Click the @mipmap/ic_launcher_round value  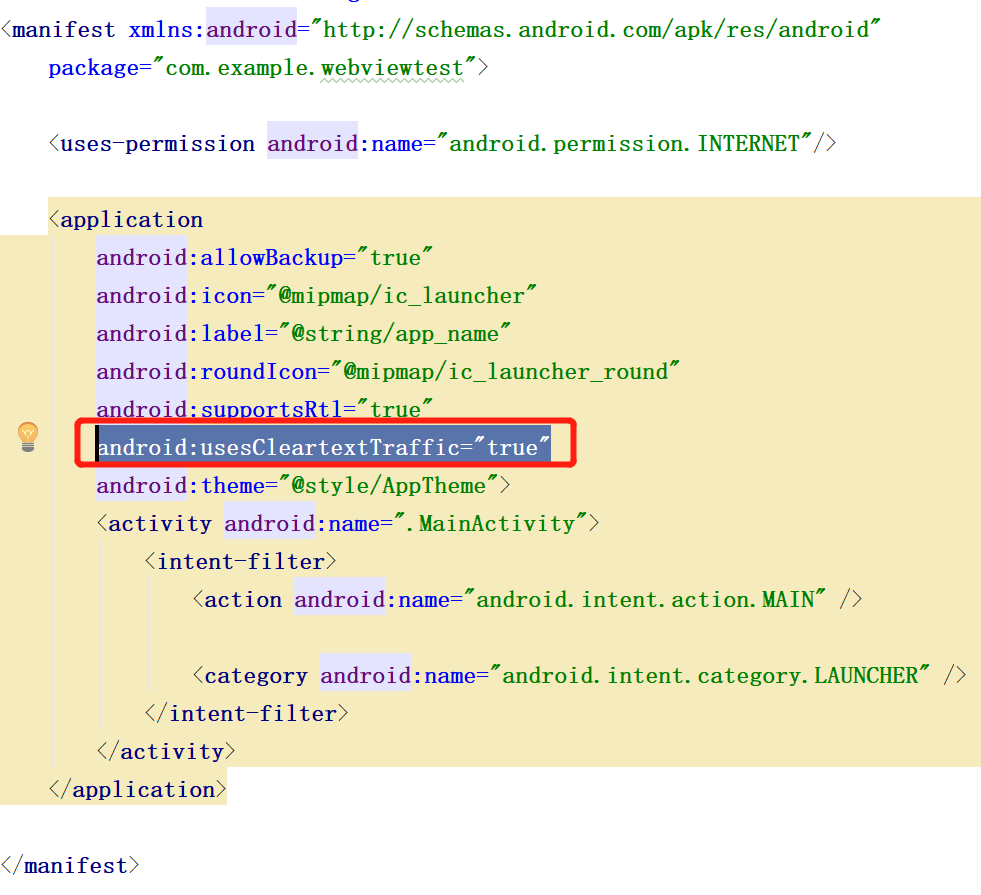pyautogui.click(x=506, y=372)
